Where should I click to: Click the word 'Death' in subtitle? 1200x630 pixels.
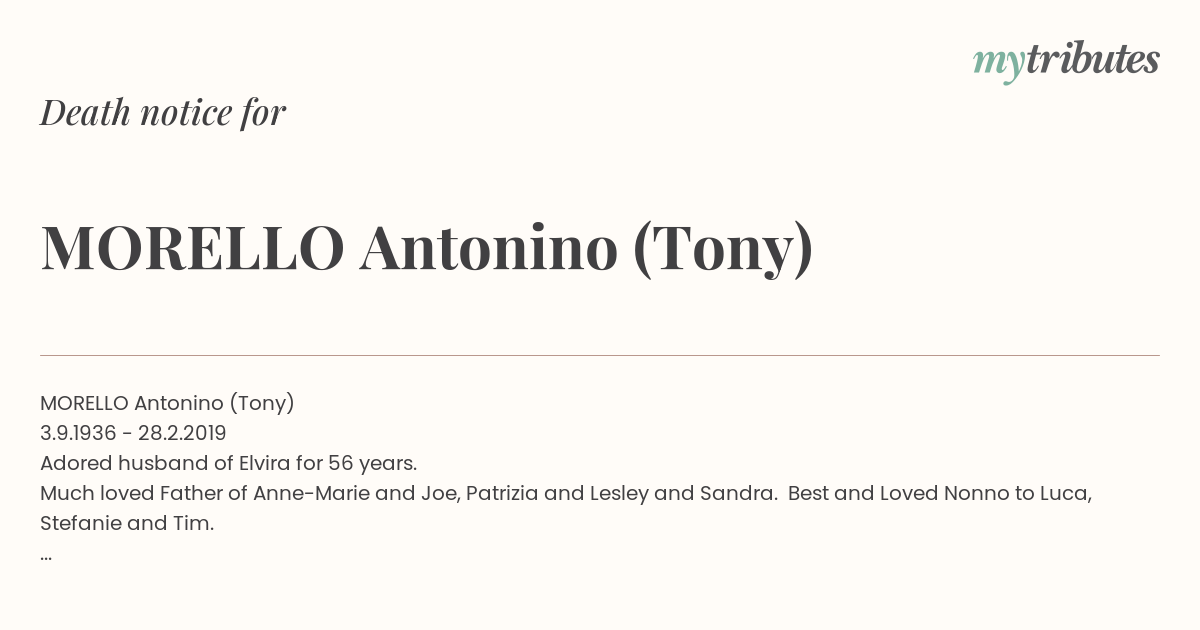85,113
